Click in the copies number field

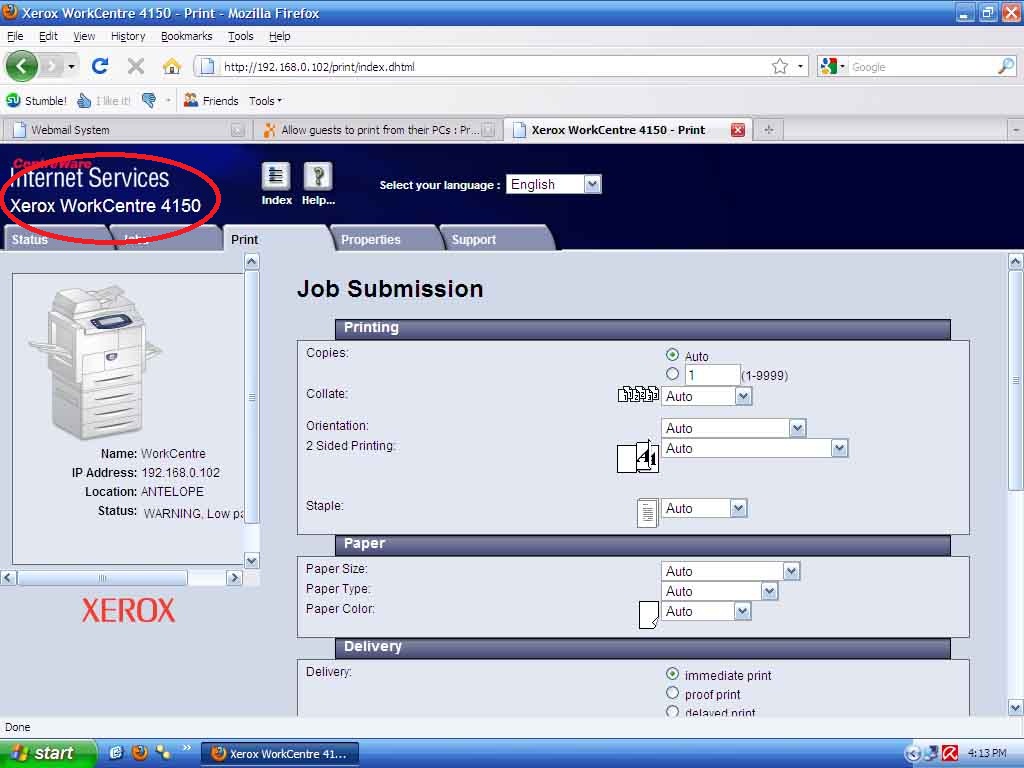click(712, 375)
